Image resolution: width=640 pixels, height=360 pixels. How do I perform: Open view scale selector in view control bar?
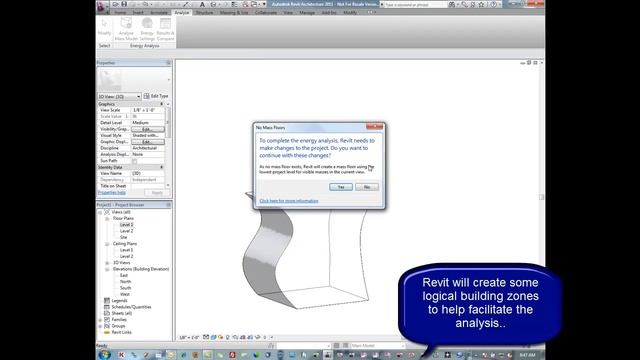point(189,338)
